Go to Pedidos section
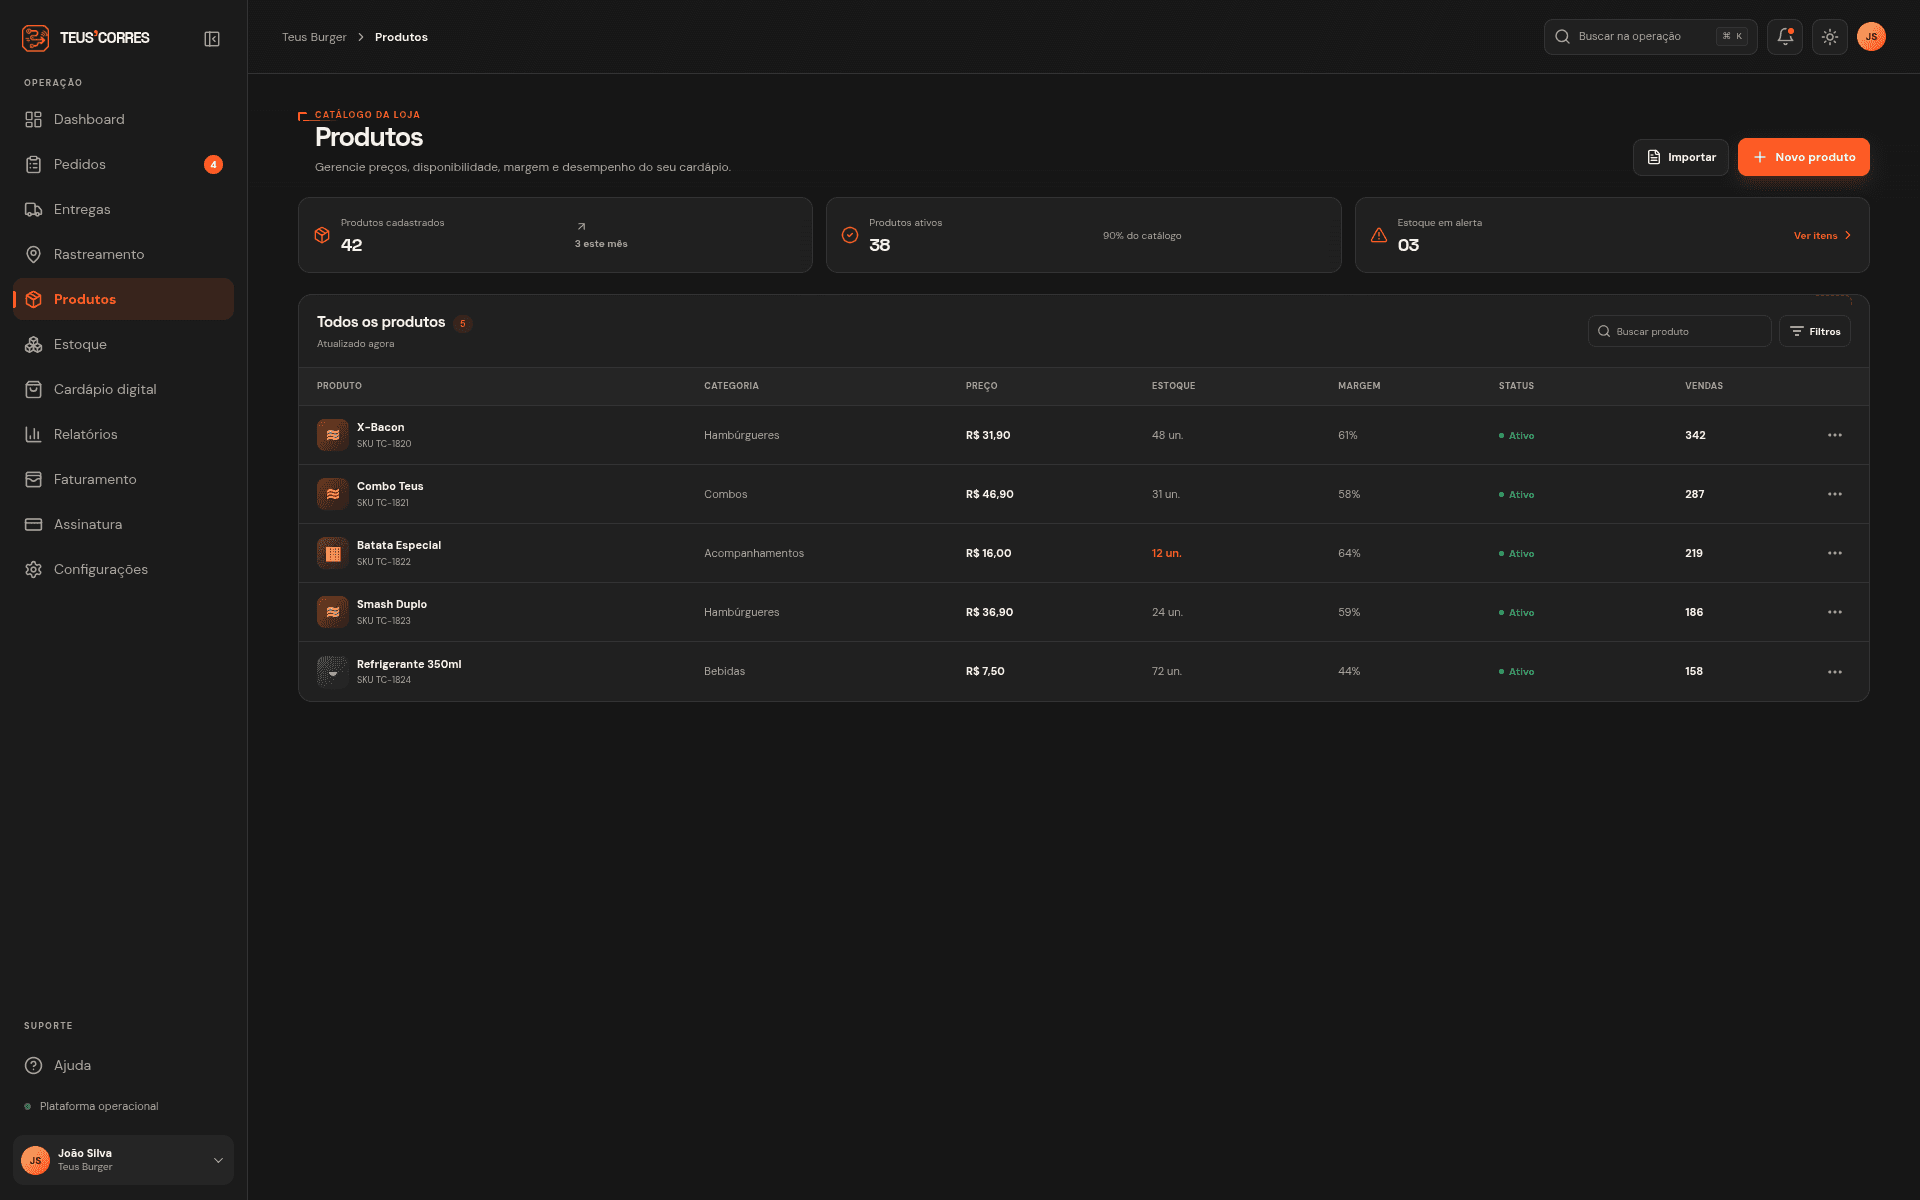 coord(123,164)
